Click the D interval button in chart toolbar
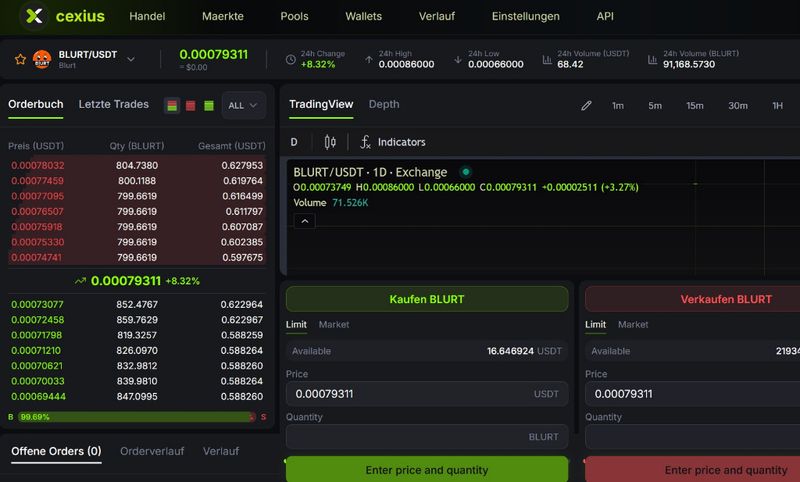This screenshot has height=482, width=800. (x=294, y=142)
